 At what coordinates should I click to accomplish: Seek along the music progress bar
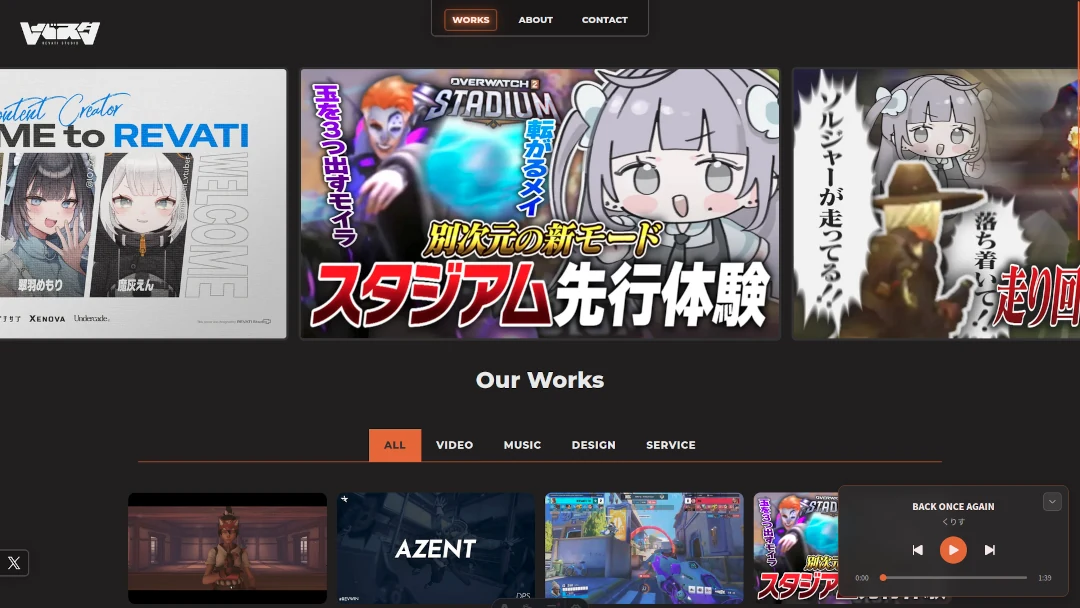tap(955, 578)
